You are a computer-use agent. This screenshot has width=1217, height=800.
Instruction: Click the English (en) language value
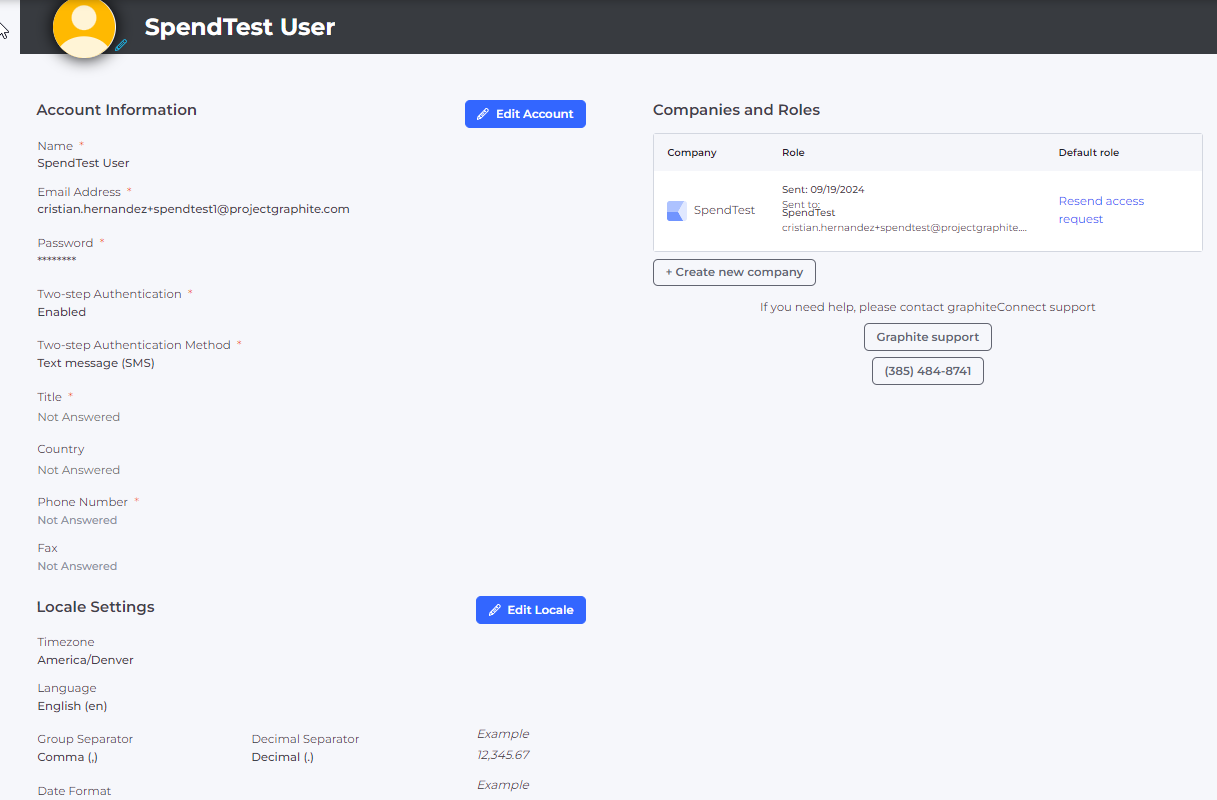pos(73,706)
